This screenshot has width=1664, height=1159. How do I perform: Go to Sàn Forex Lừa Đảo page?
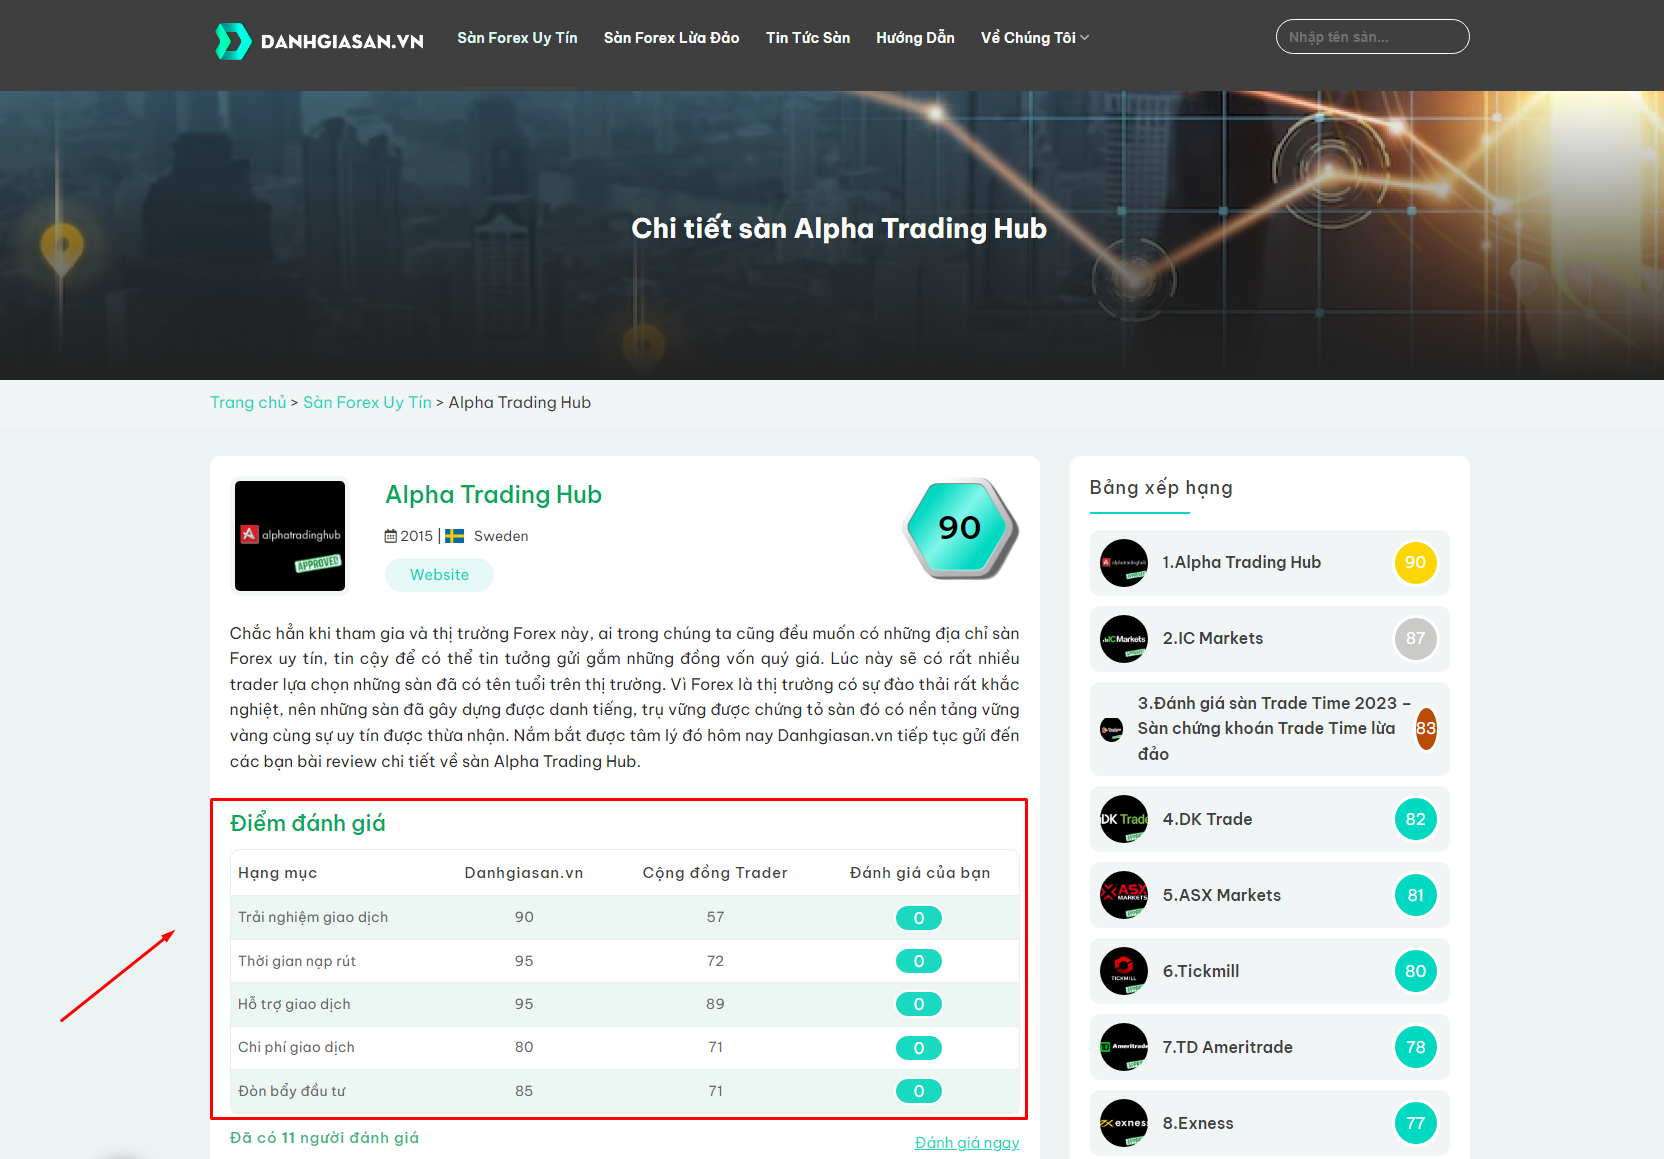671,38
